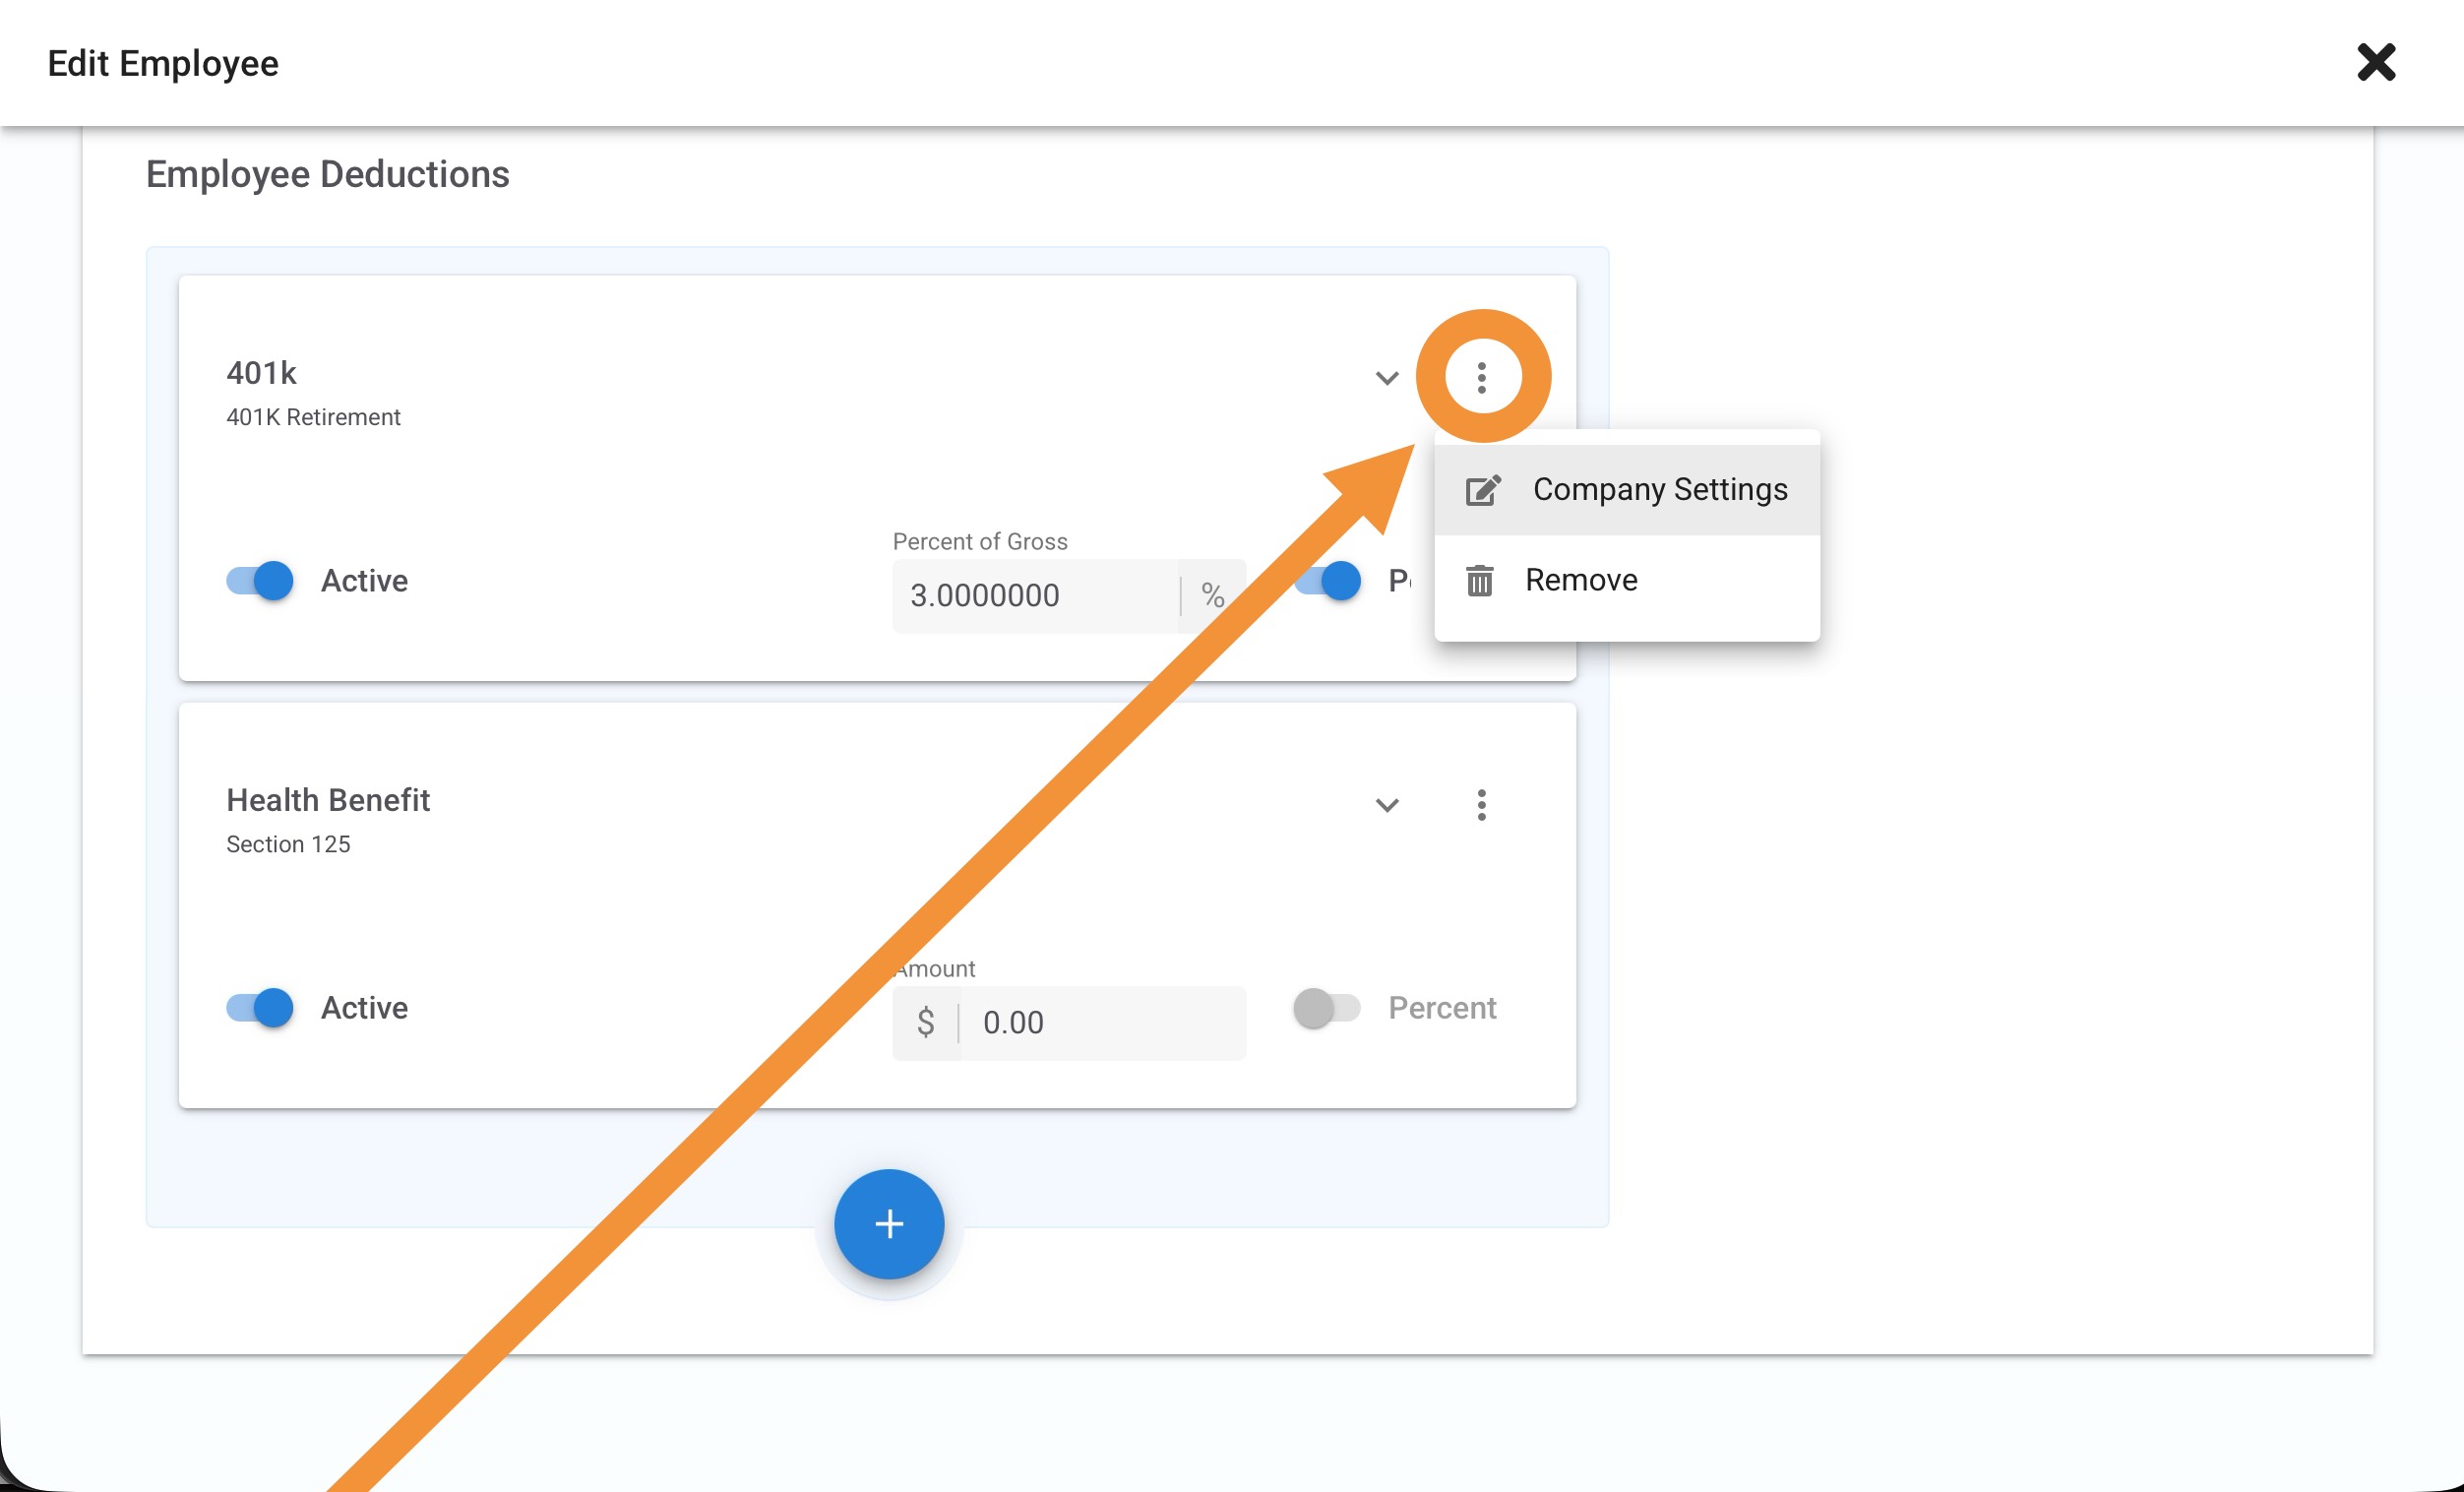Choose Remove from the context menu
Viewport: 2464px width, 1492px height.
(1581, 580)
